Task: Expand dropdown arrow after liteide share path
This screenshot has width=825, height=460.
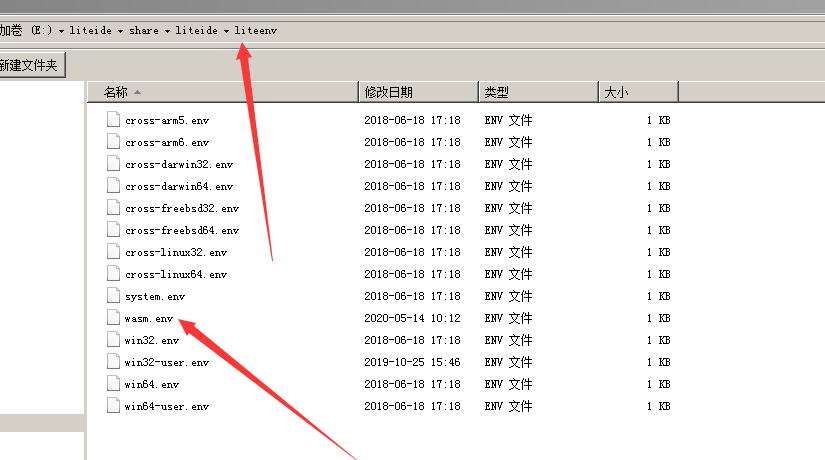Action: (x=167, y=31)
